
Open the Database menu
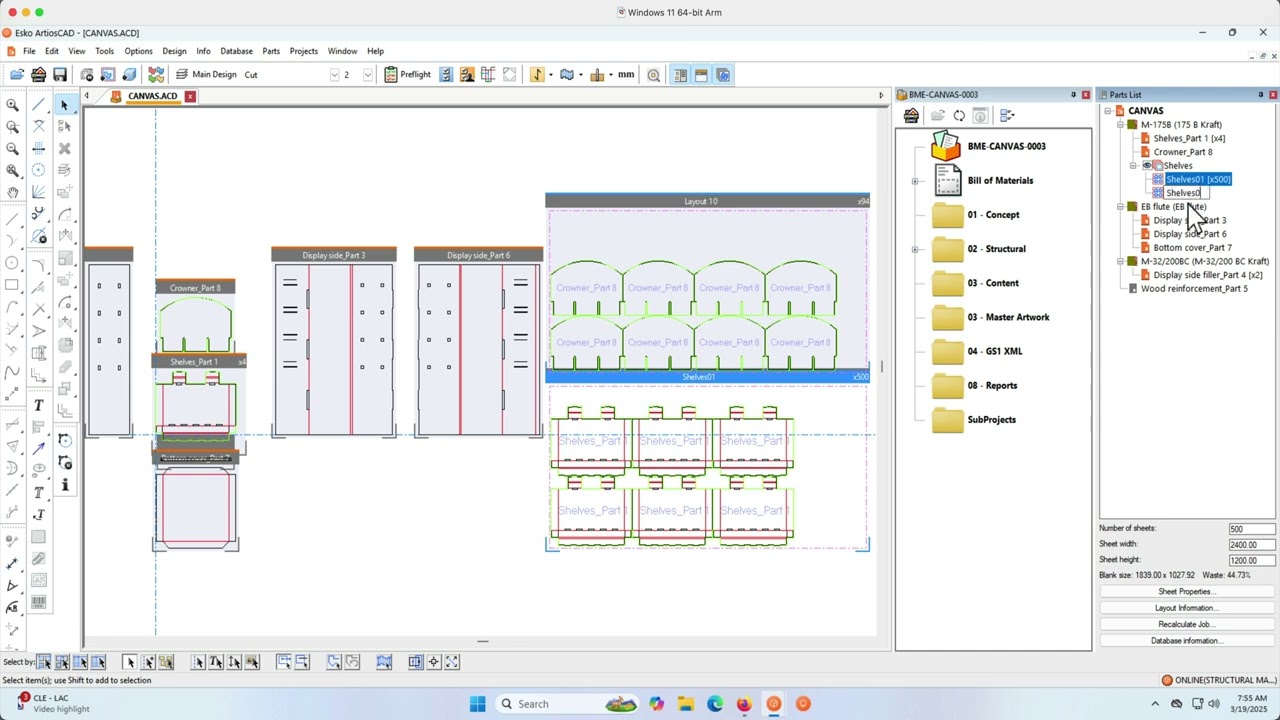236,51
